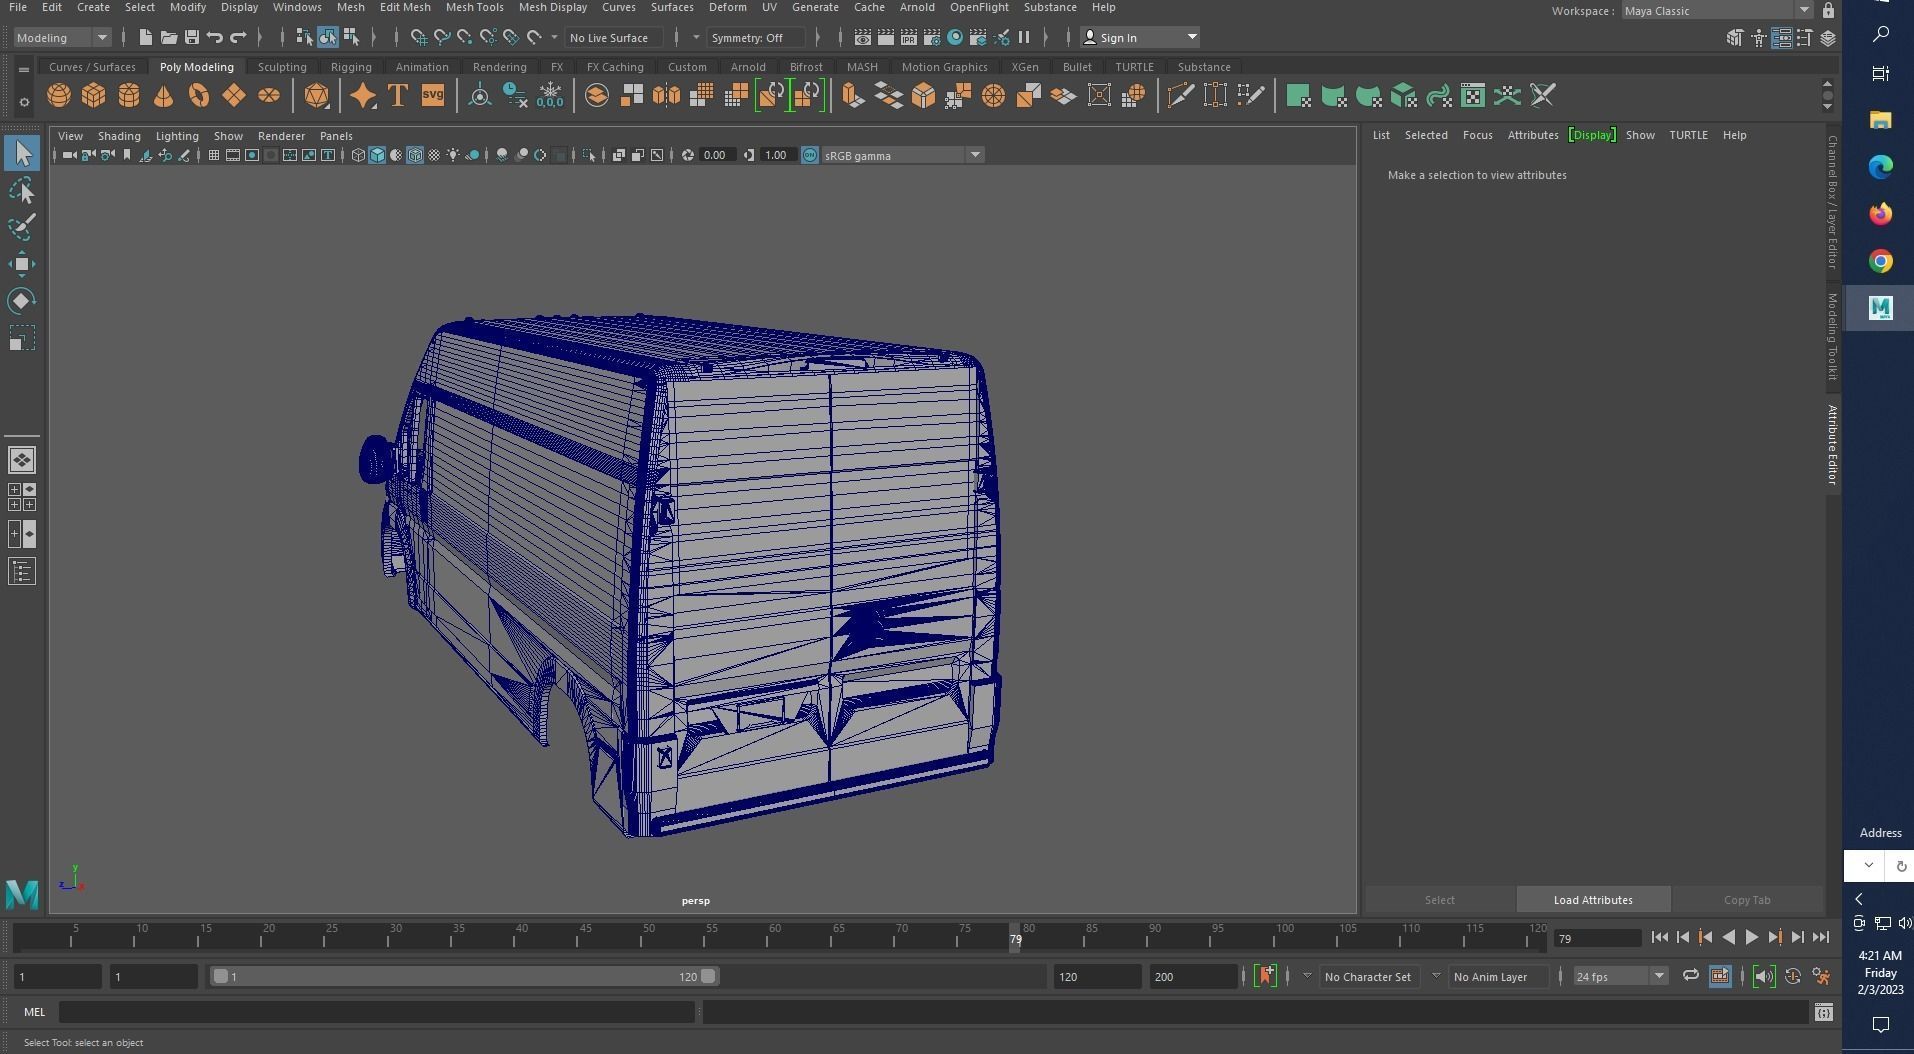Pause viewport display with the pause button
The image size is (1914, 1054).
coord(1025,37)
